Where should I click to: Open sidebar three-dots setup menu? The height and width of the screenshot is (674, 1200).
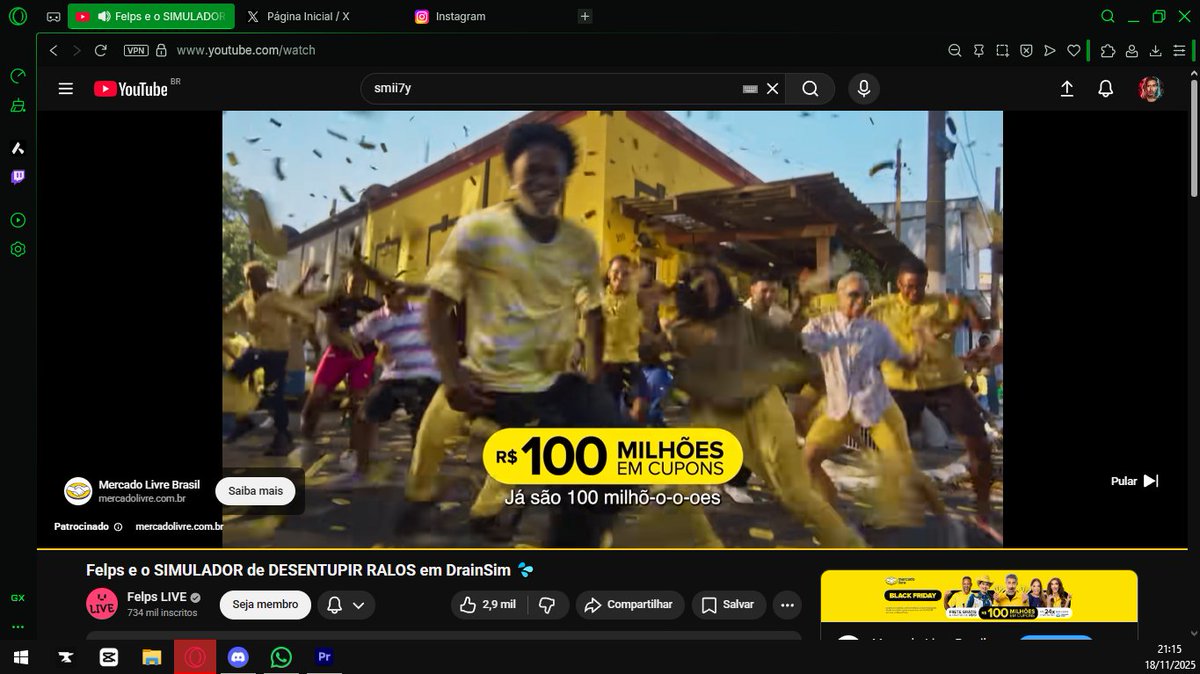tap(17, 627)
